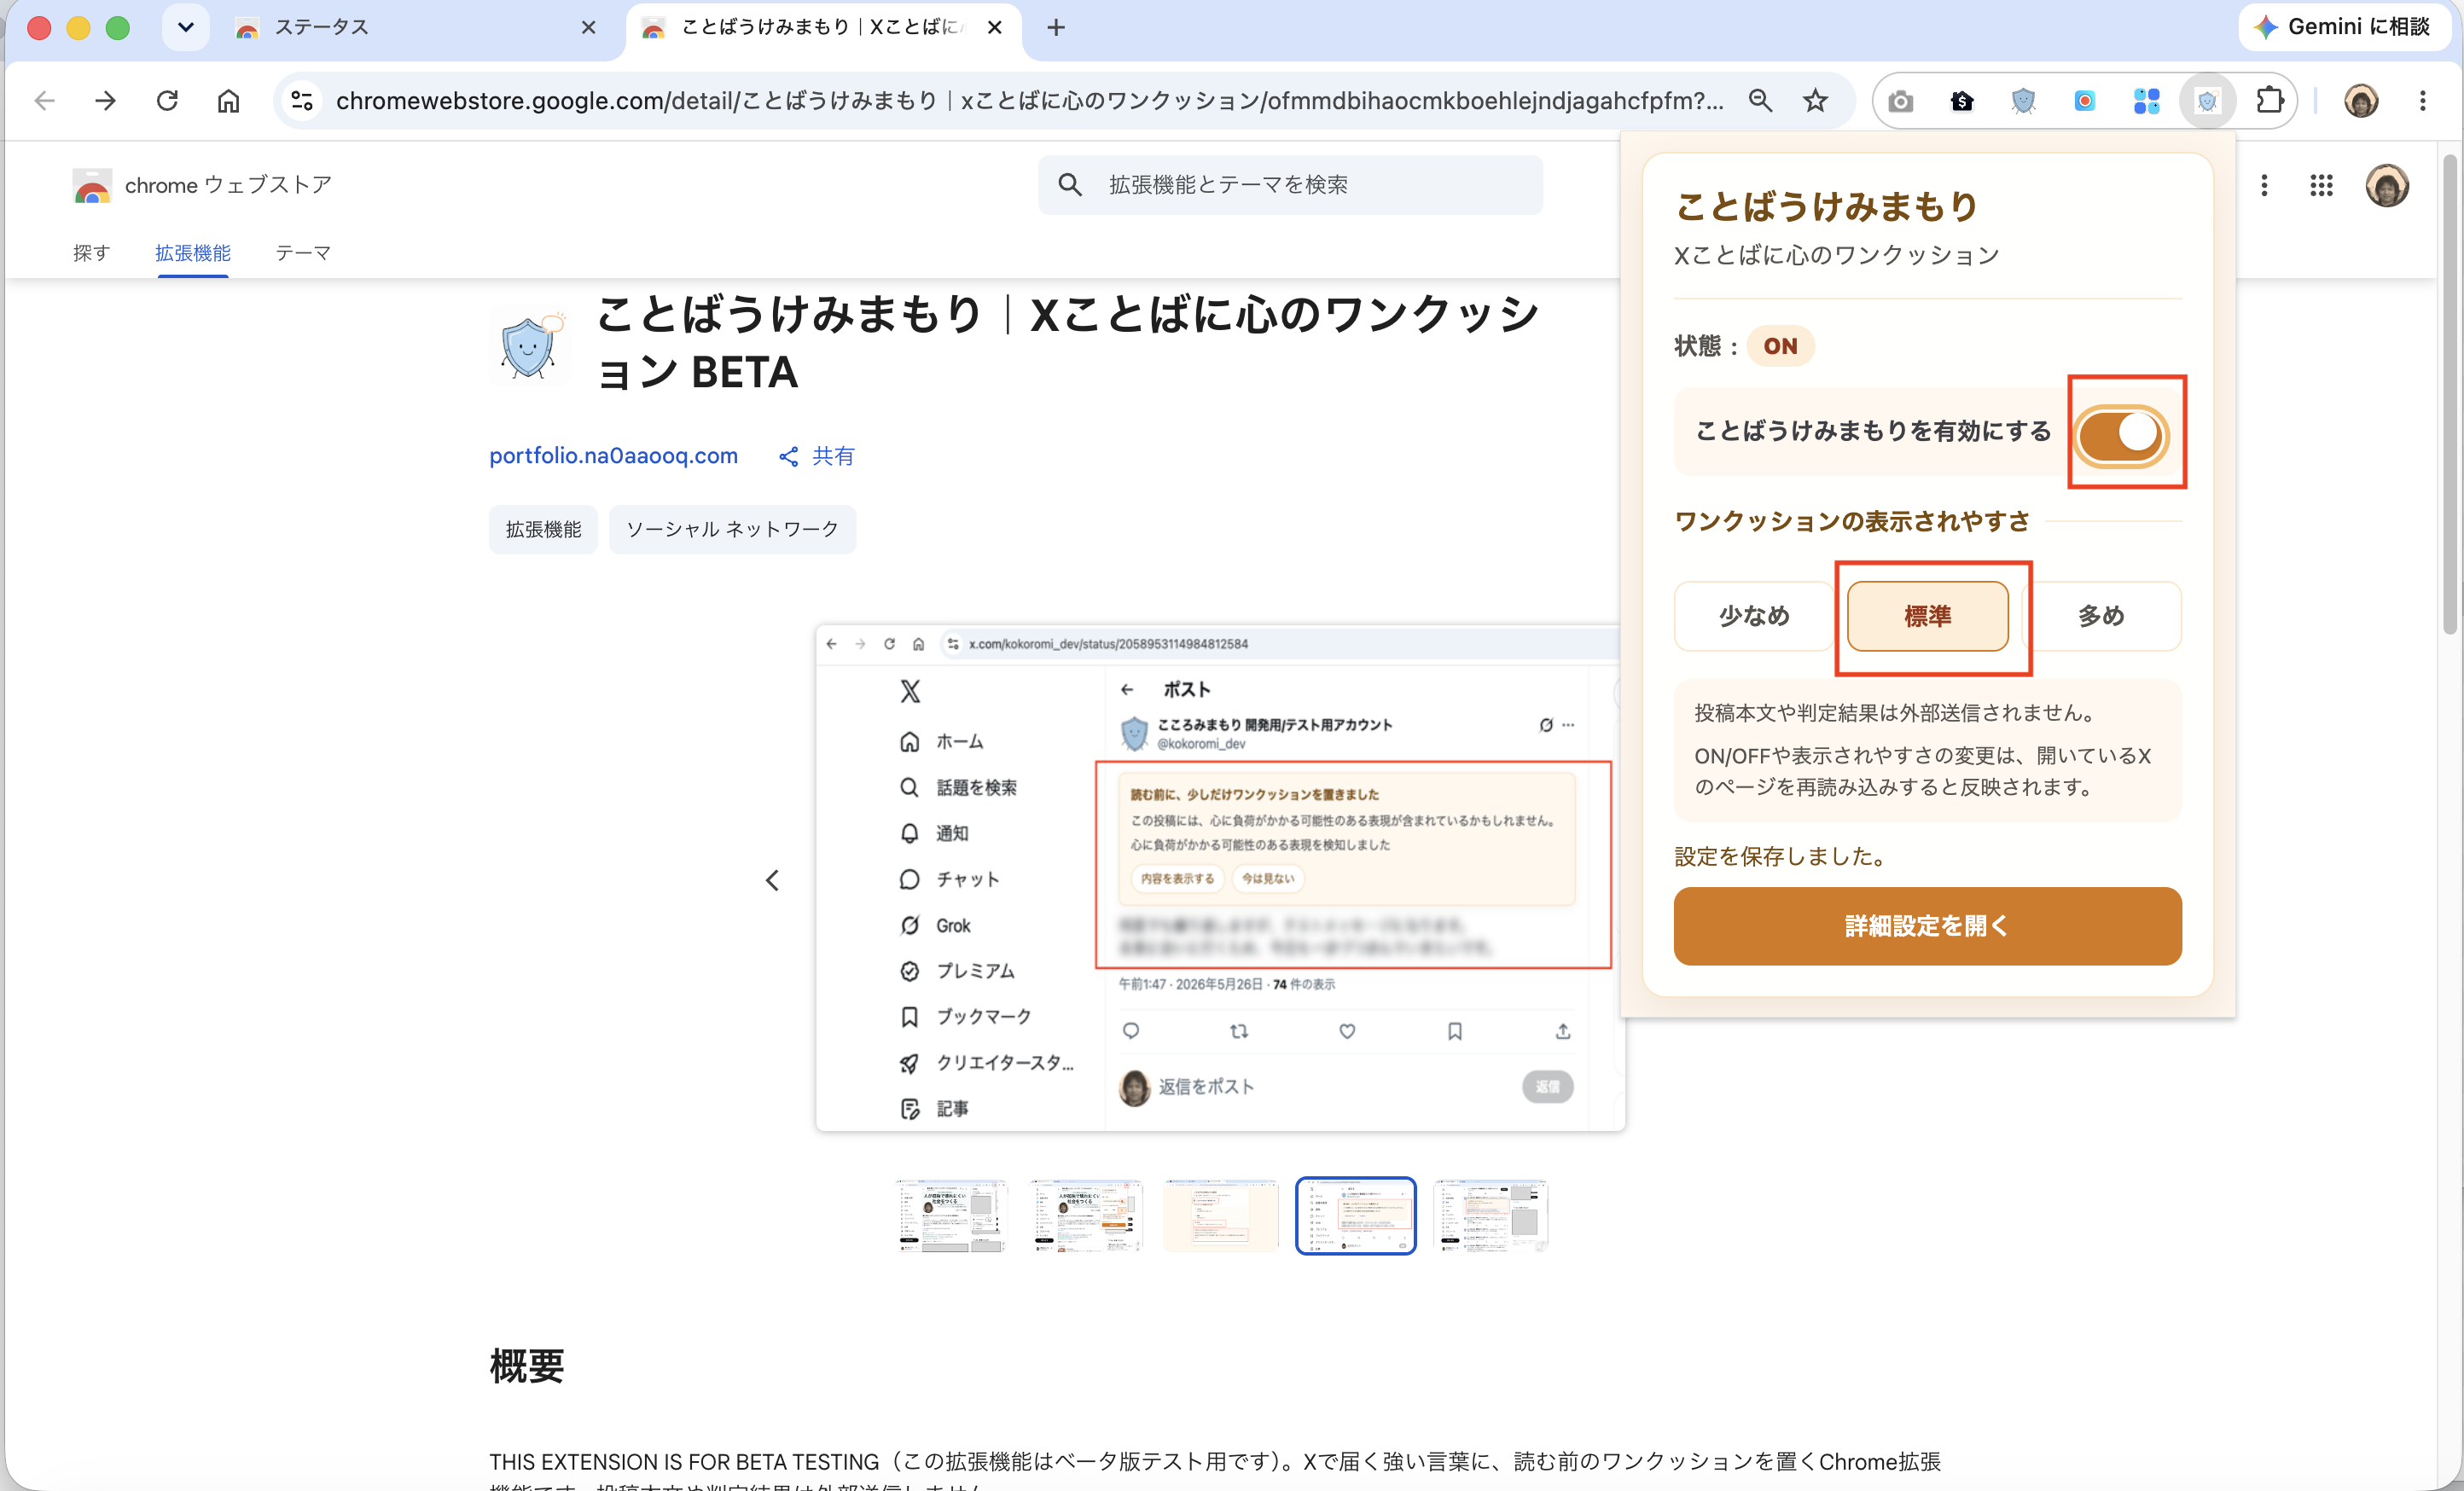Click the 概要 heading

pyautogui.click(x=527, y=1366)
